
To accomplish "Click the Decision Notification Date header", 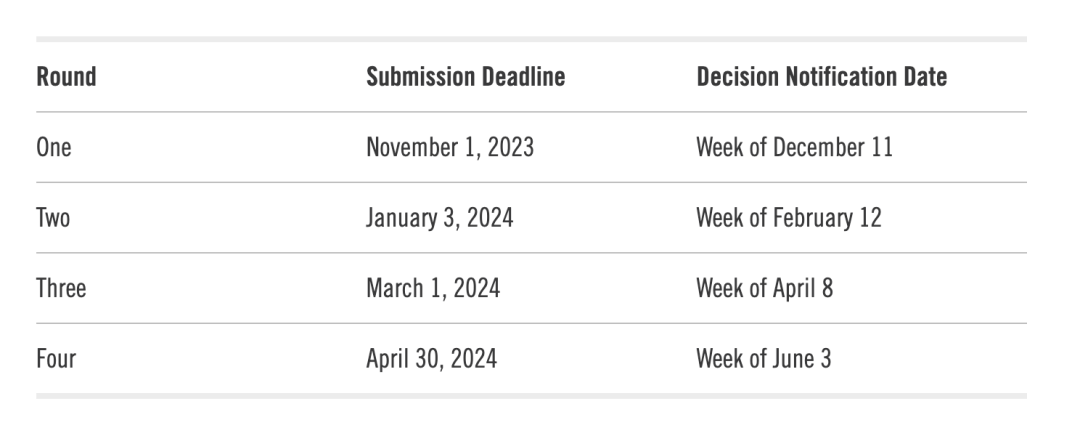I will [x=821, y=77].
